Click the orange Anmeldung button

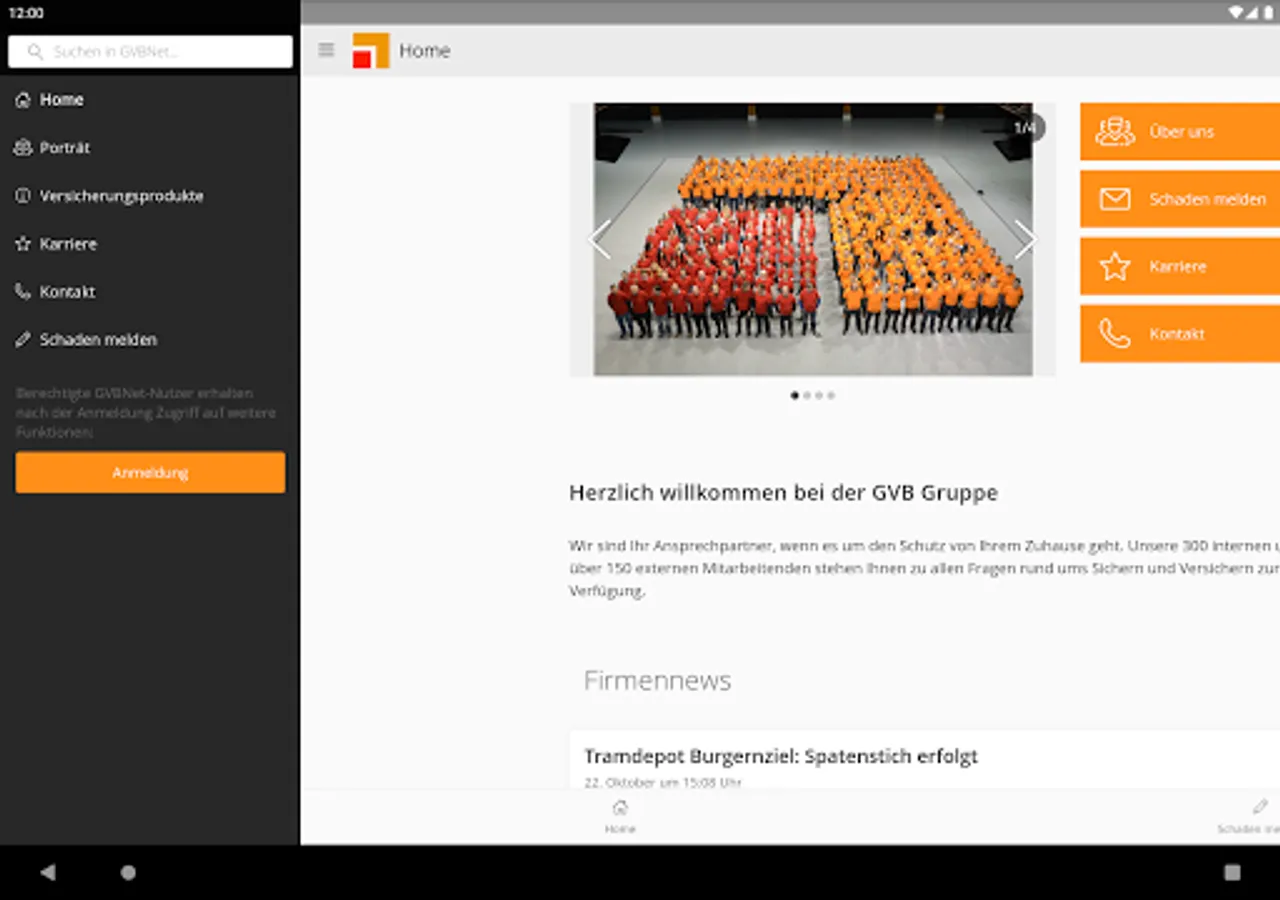pyautogui.click(x=150, y=472)
